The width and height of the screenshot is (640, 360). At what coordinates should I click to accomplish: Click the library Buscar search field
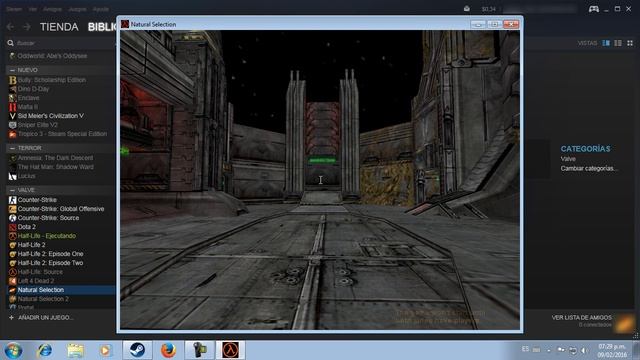[61, 43]
